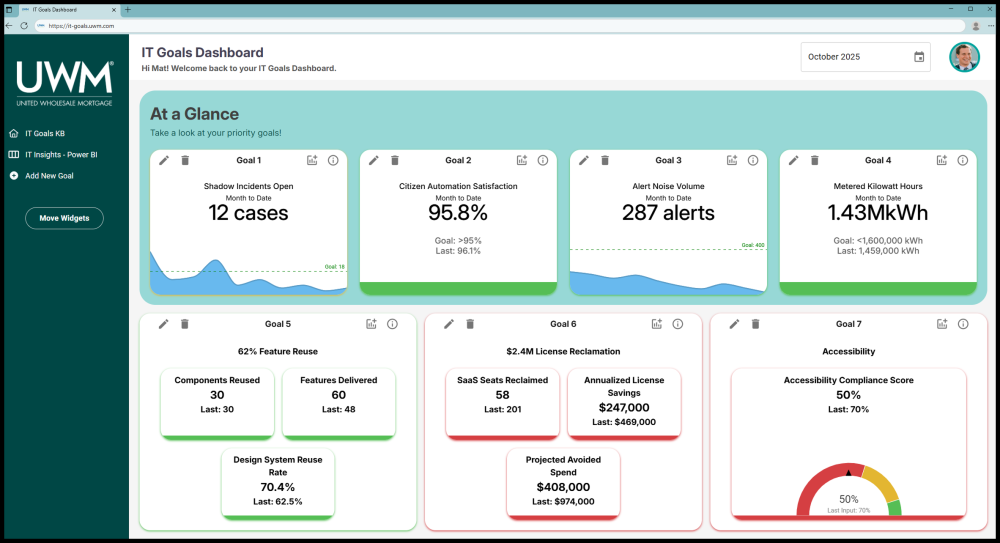Click the browser address bar
This screenshot has height=543, width=1000.
(499, 26)
